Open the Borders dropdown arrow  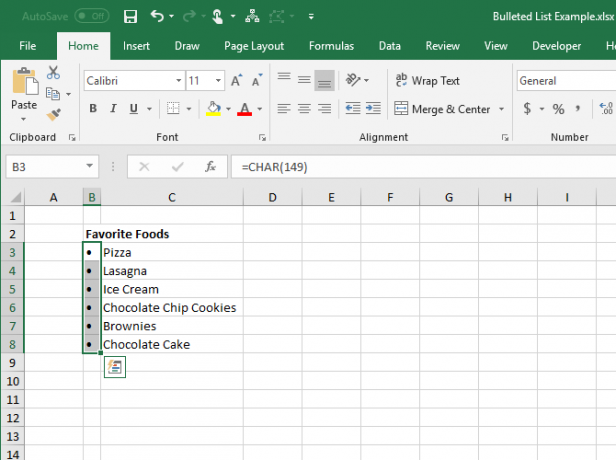tap(189, 109)
